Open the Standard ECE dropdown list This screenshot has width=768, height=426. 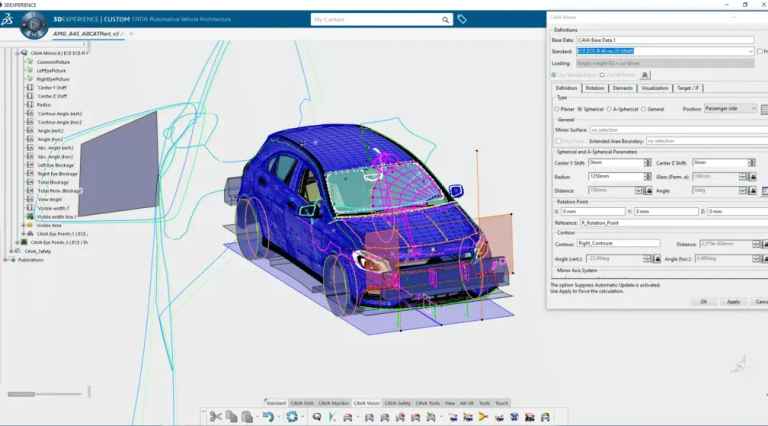pos(750,51)
